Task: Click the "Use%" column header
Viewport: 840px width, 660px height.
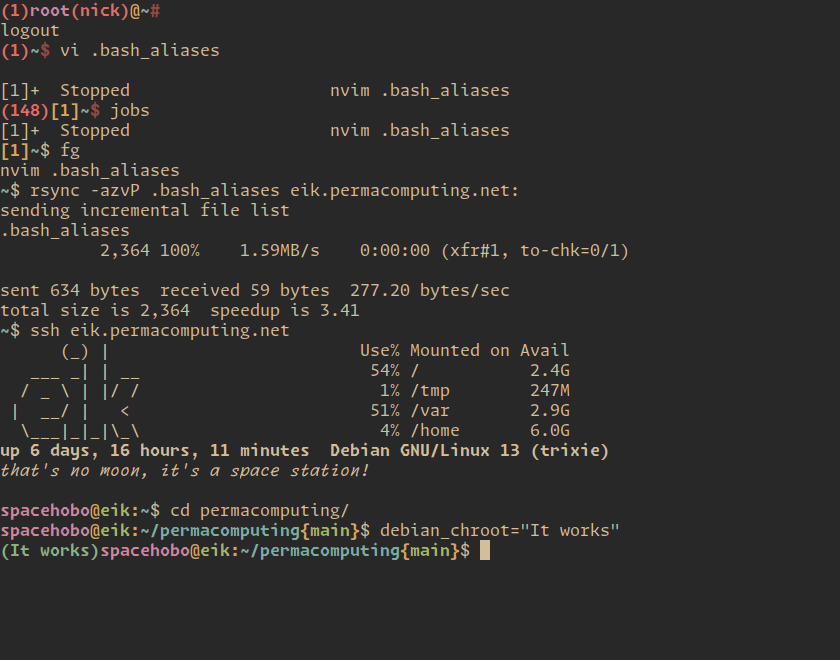Action: 380,350
